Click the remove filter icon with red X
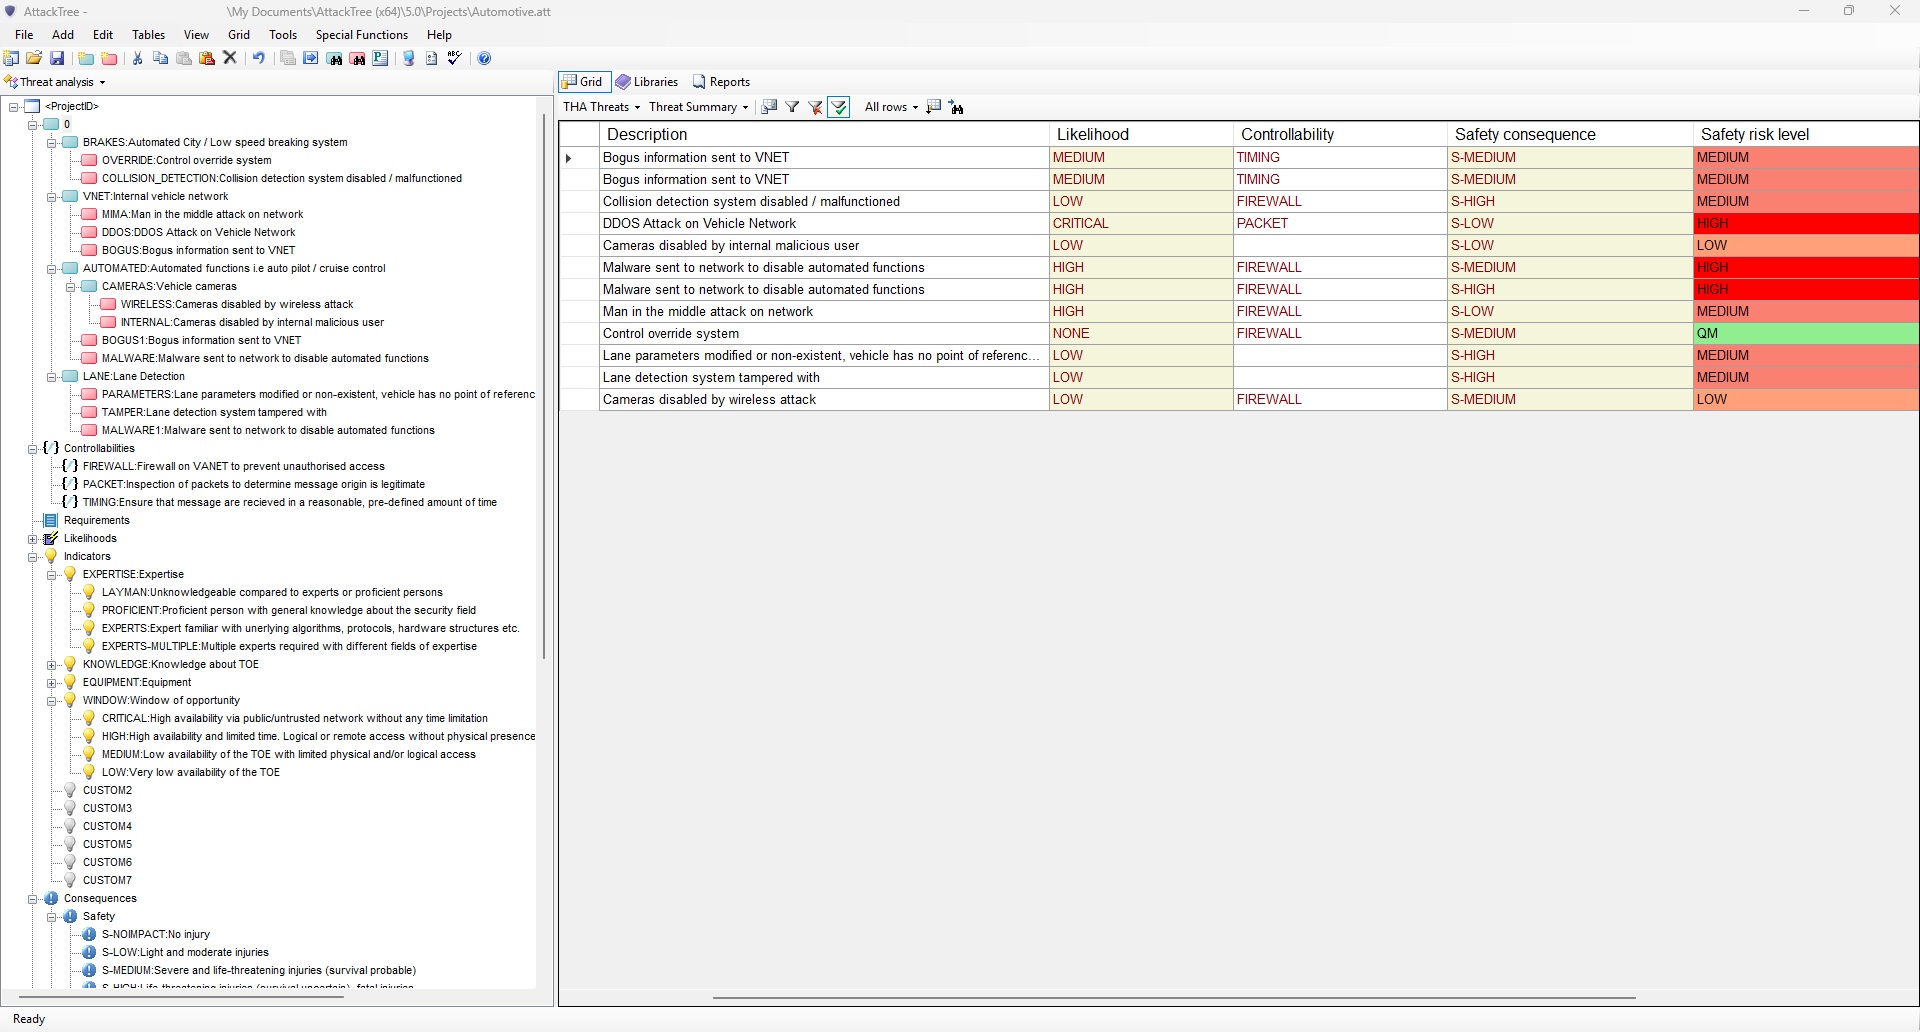The width and height of the screenshot is (1920, 1032). pos(815,108)
